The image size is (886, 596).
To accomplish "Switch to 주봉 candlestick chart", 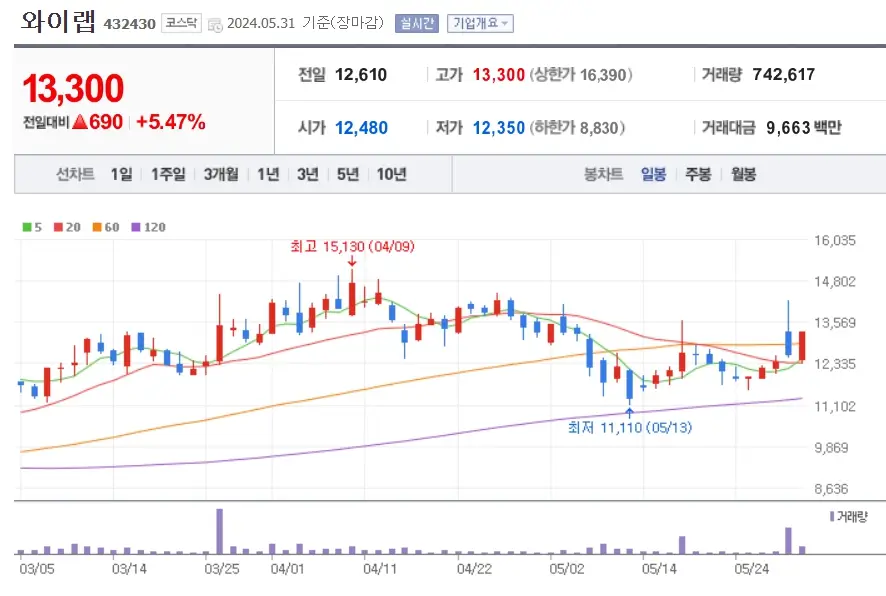I will (x=698, y=174).
